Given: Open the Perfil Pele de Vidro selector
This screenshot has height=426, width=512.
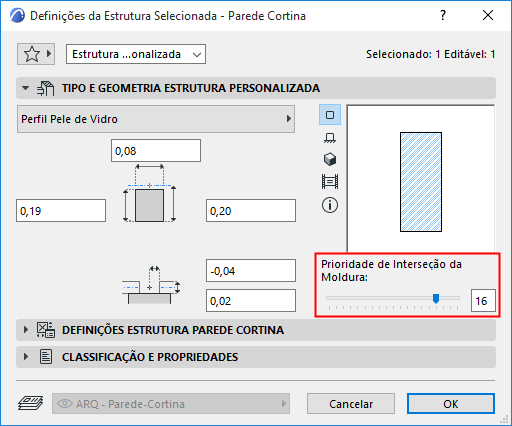Looking at the screenshot, I should point(156,119).
